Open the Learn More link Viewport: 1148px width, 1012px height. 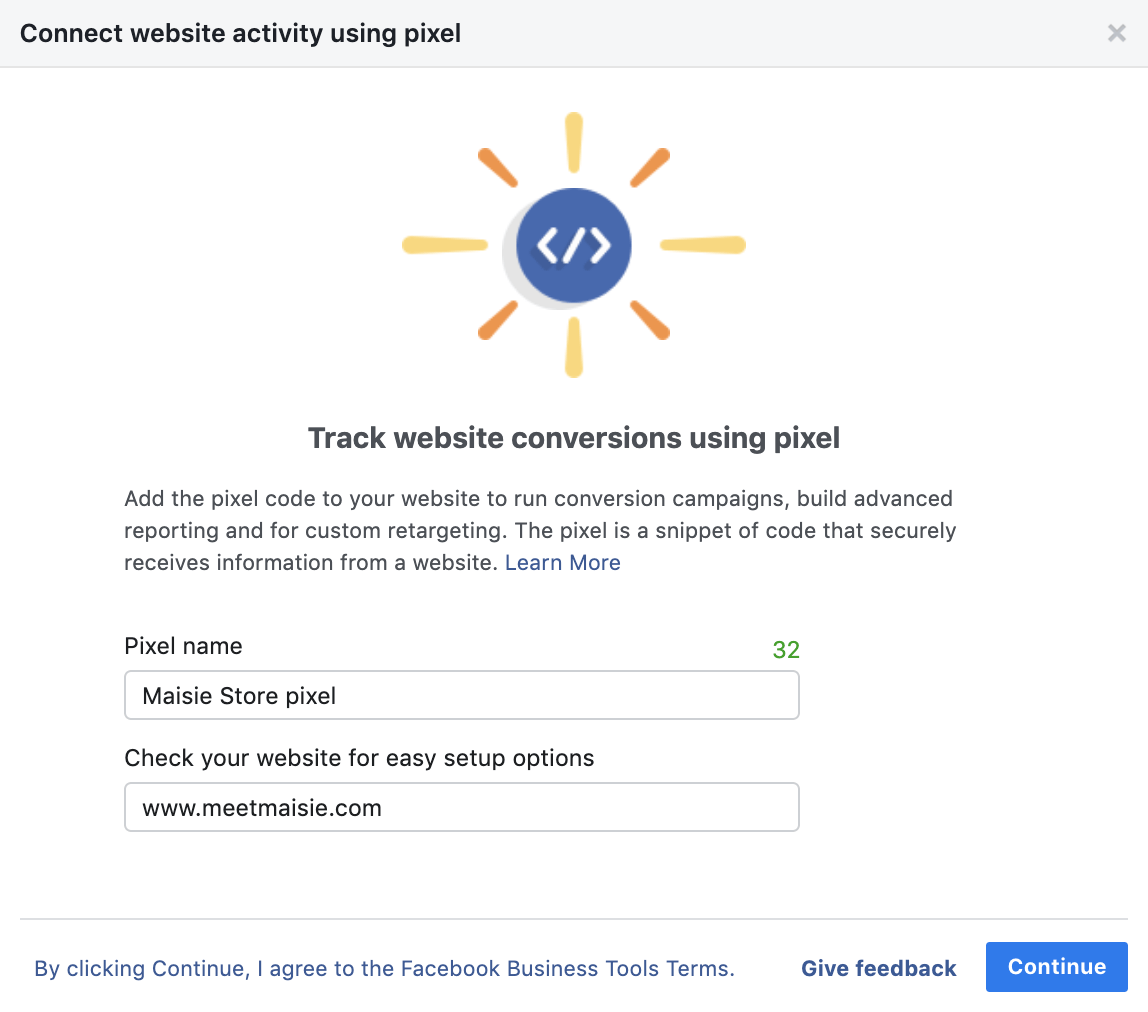tap(562, 563)
